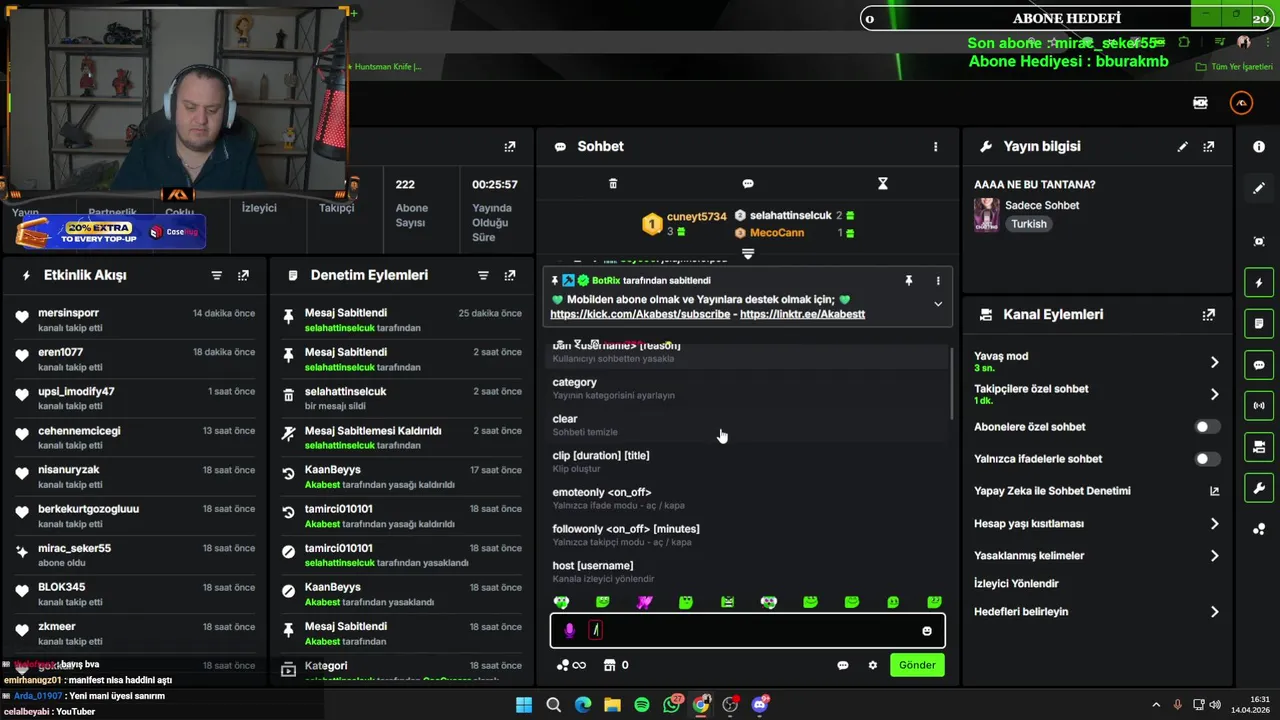Select host [username] command

coord(747,572)
